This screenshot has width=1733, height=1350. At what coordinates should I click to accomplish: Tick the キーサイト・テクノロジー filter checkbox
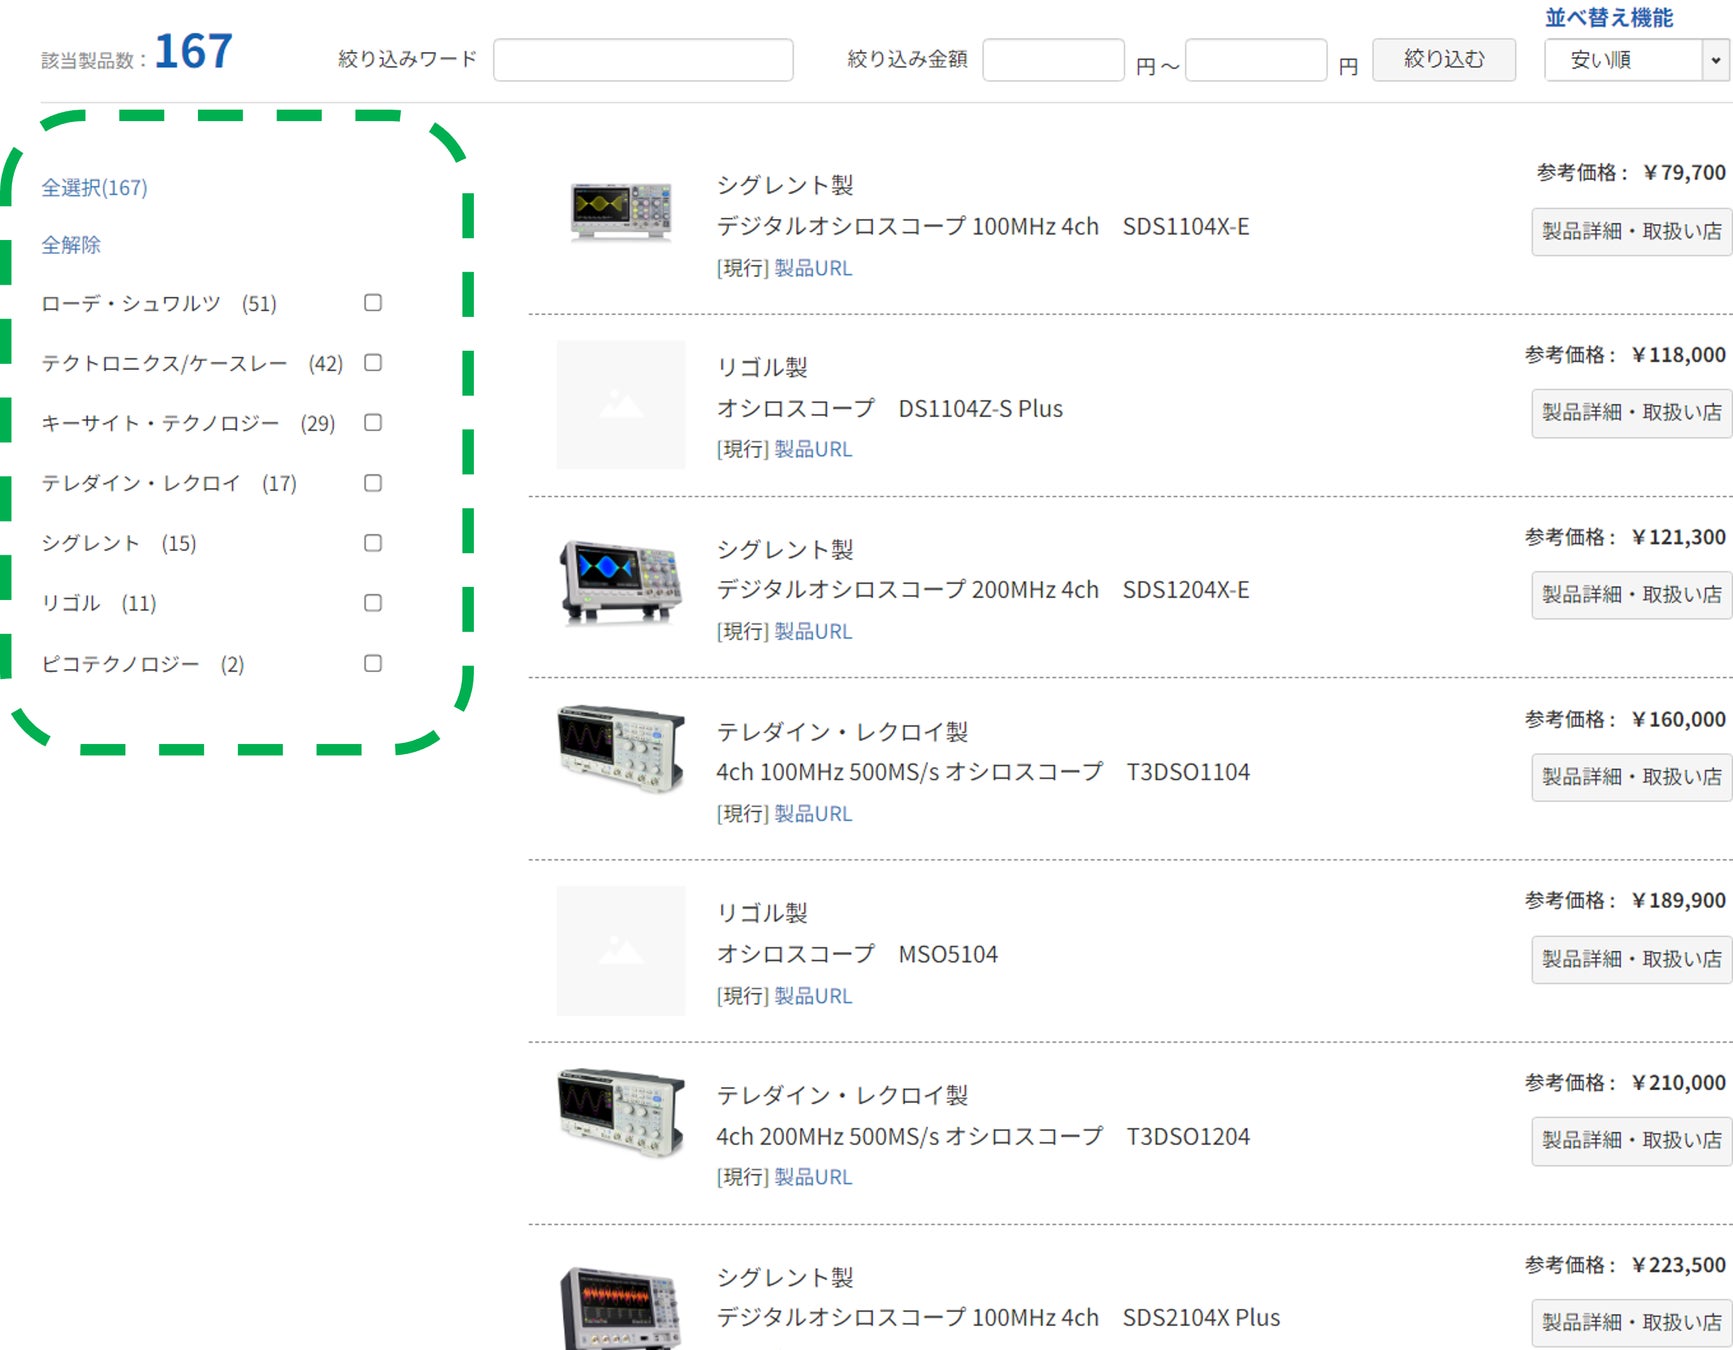373,422
